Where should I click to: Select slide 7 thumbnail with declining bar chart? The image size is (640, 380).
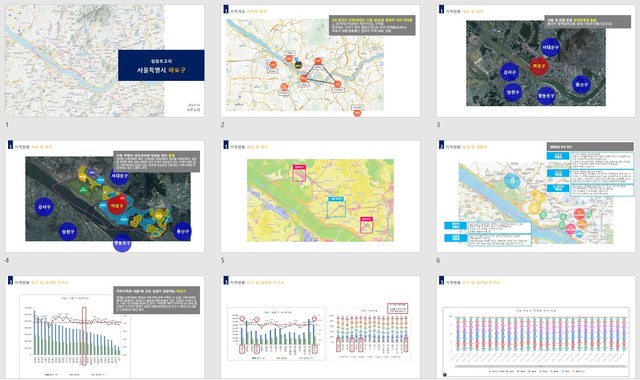pos(104,327)
